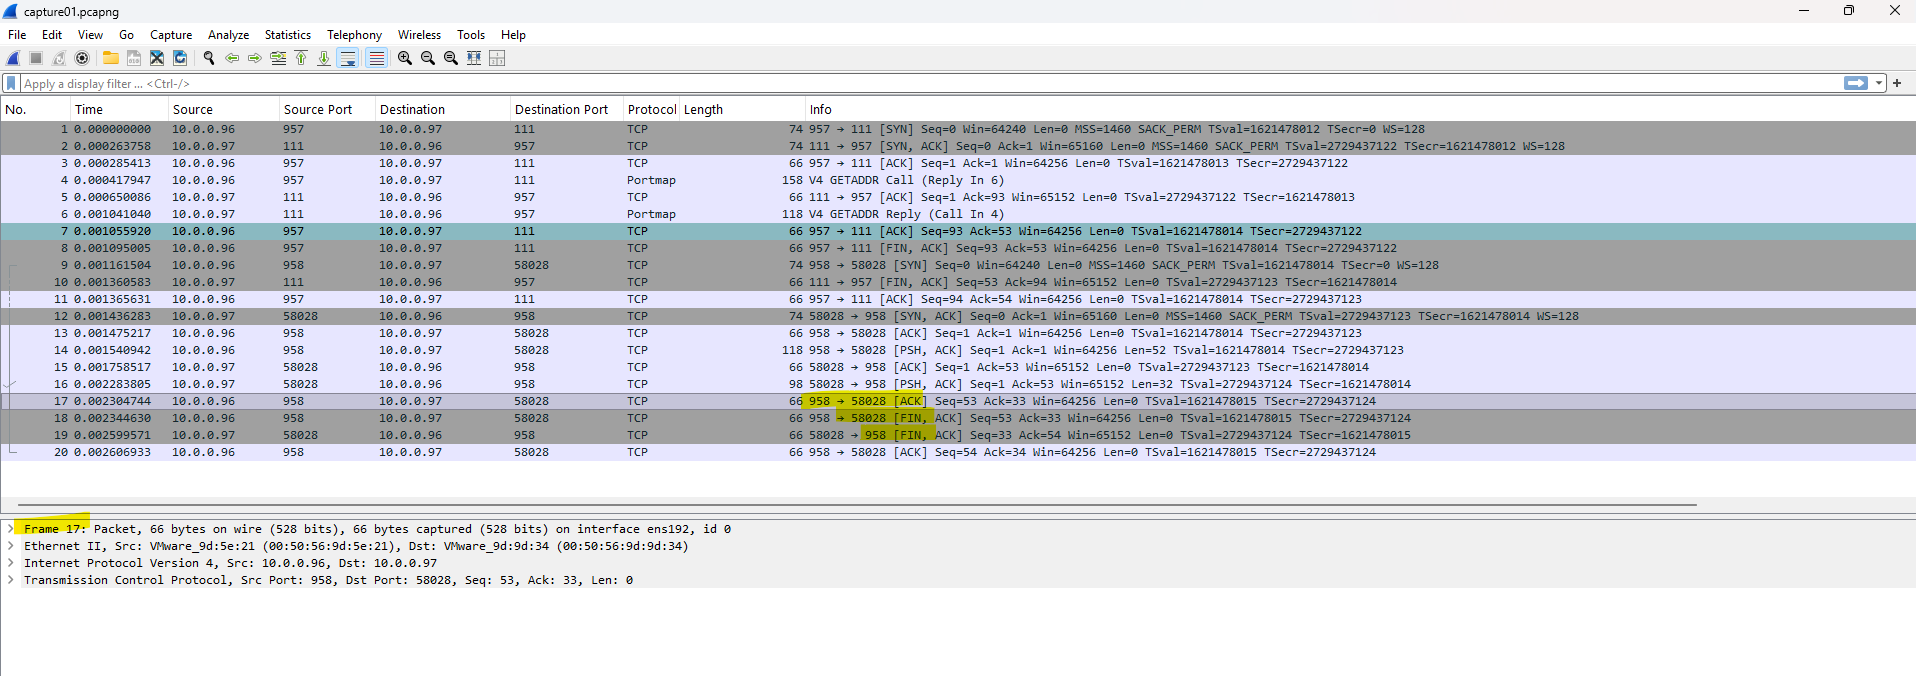Screen dimensions: 1916x676
Task: Sort by the Source column header
Action: [224, 109]
